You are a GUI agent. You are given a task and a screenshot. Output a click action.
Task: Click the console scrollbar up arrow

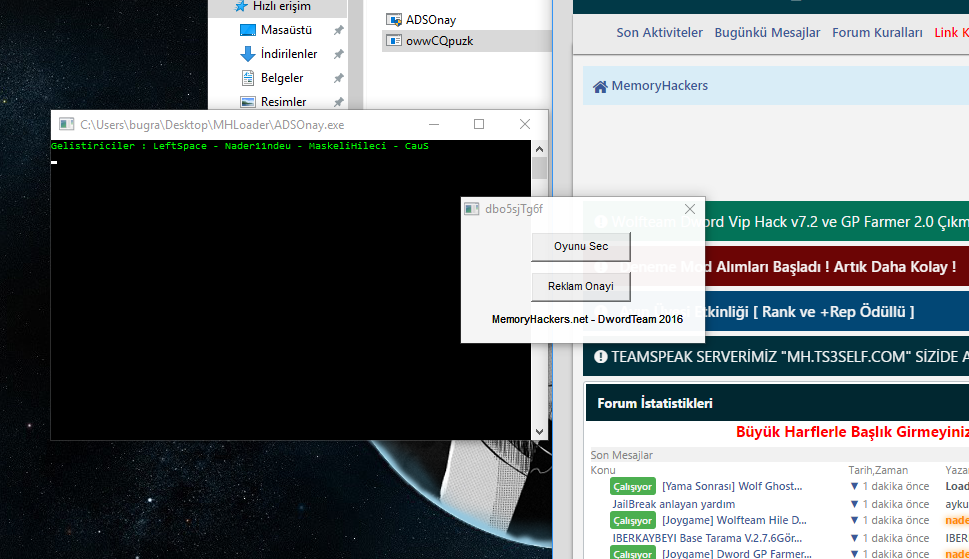click(x=539, y=149)
